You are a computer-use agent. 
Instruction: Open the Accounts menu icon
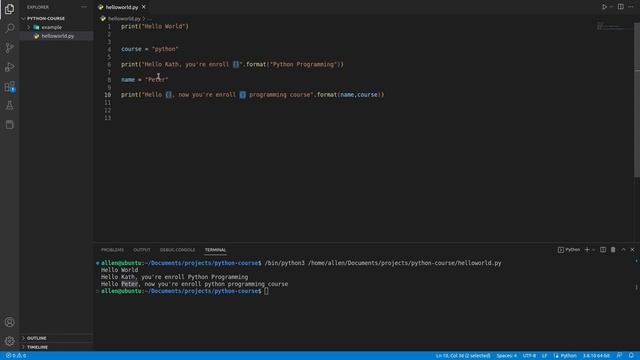(9, 322)
